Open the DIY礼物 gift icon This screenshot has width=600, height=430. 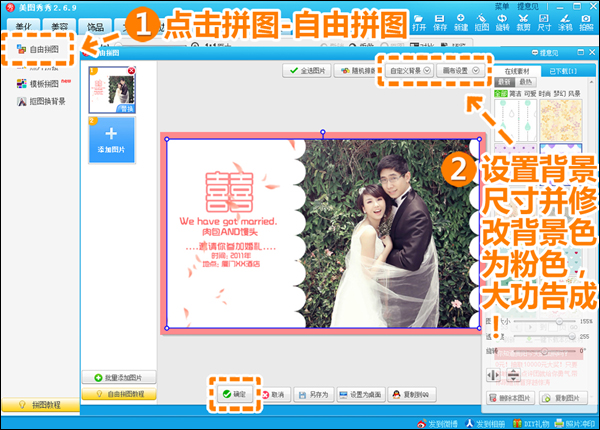pyautogui.click(x=531, y=423)
